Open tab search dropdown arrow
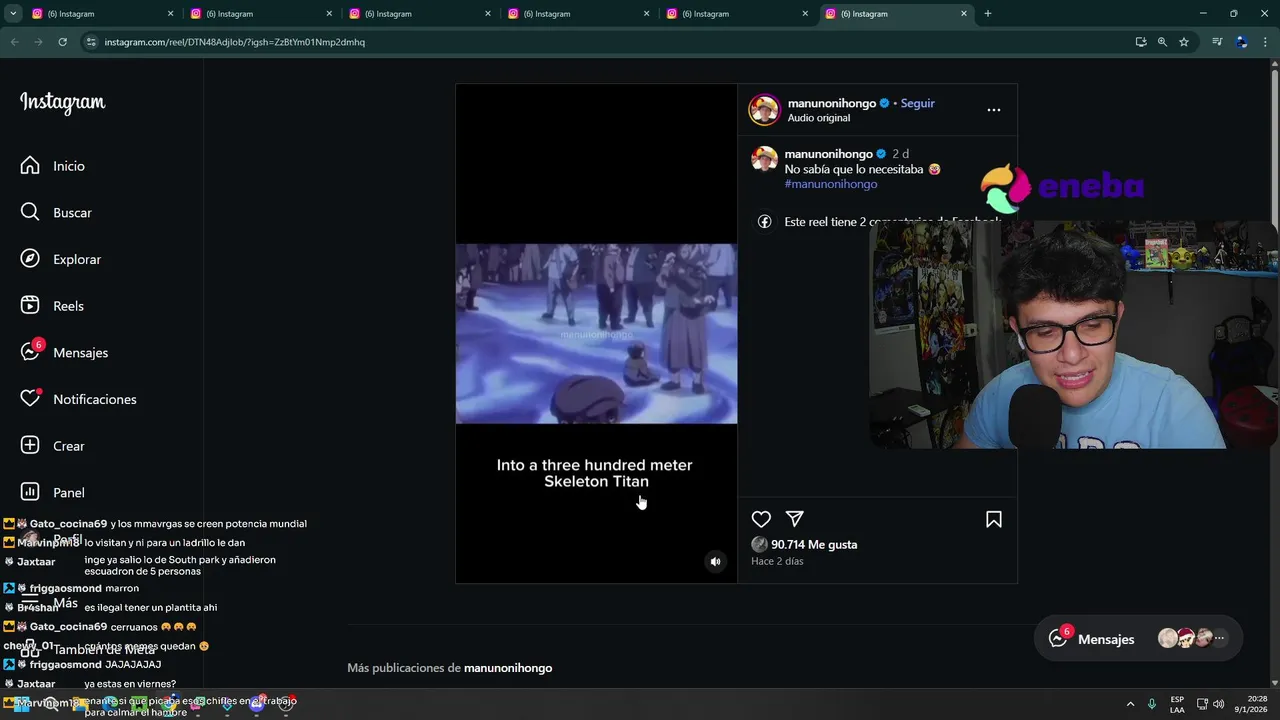 coord(13,14)
